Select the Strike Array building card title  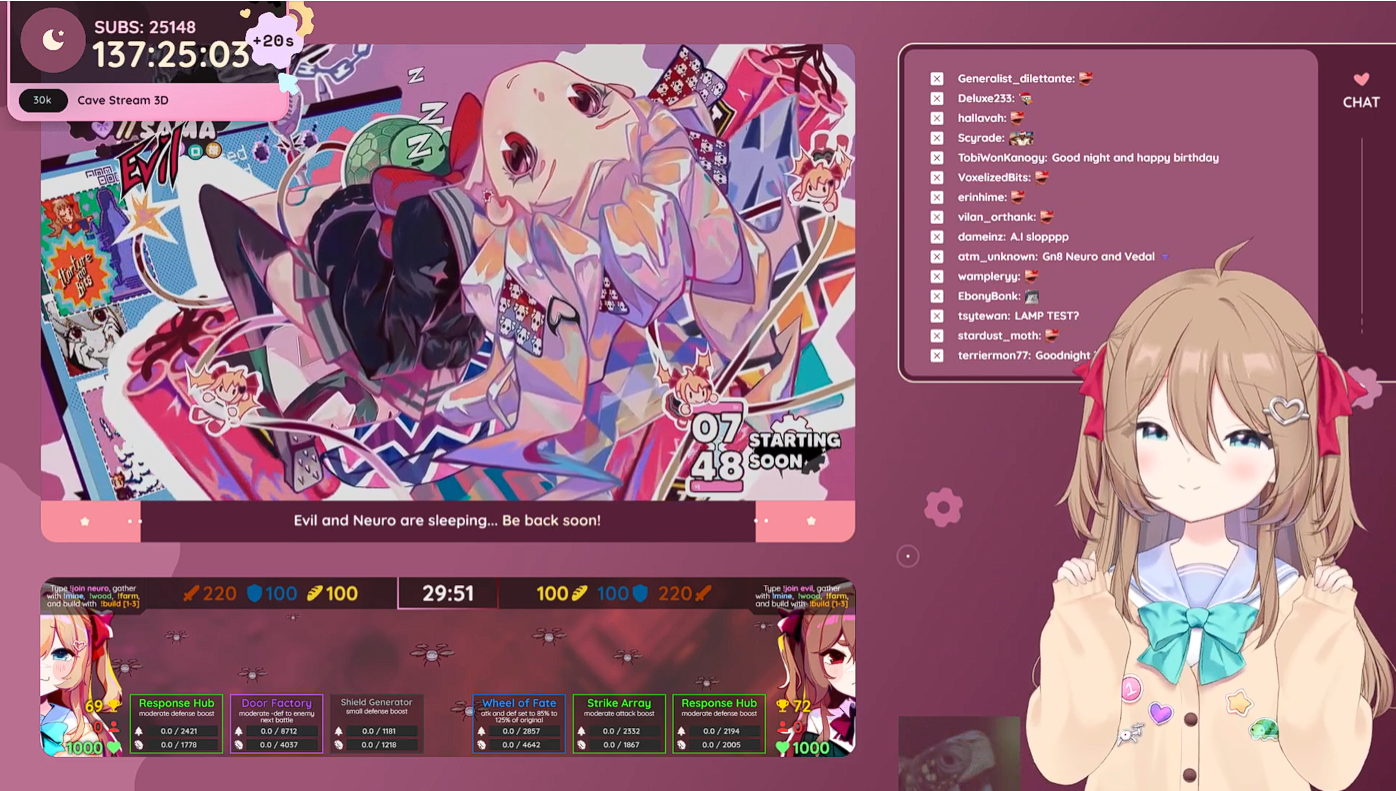(x=619, y=703)
